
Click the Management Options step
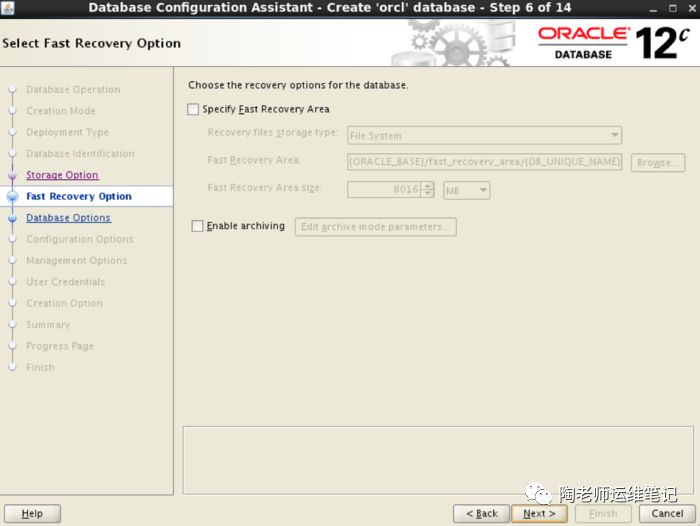click(x=77, y=260)
